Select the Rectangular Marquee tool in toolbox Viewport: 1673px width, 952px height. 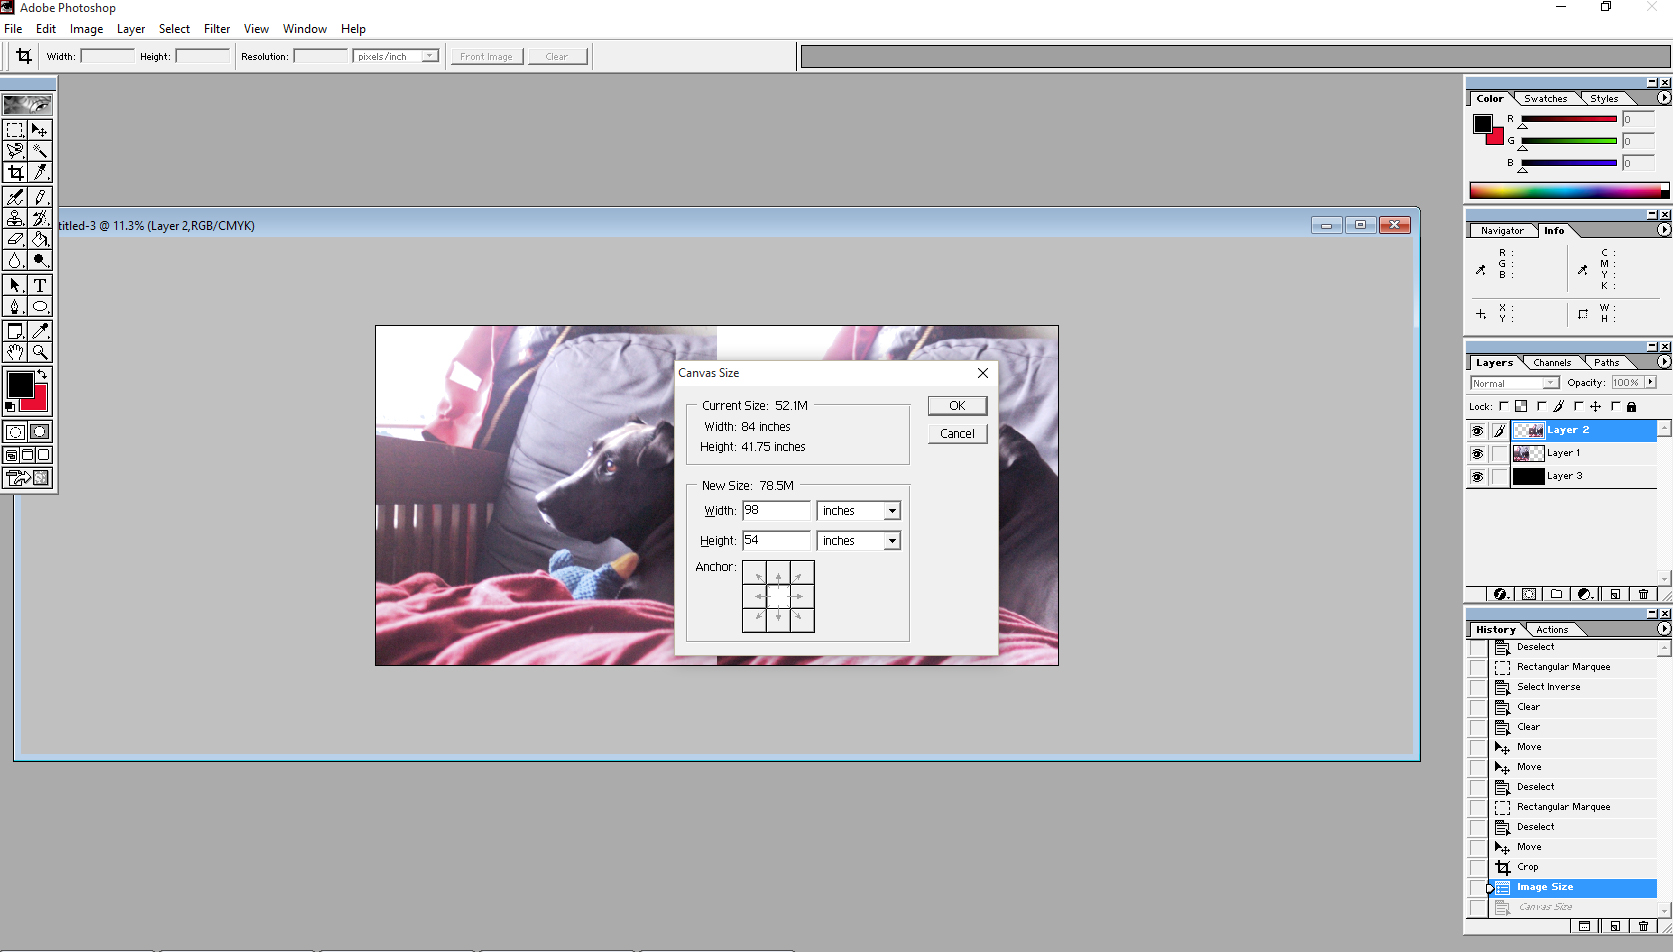point(15,130)
